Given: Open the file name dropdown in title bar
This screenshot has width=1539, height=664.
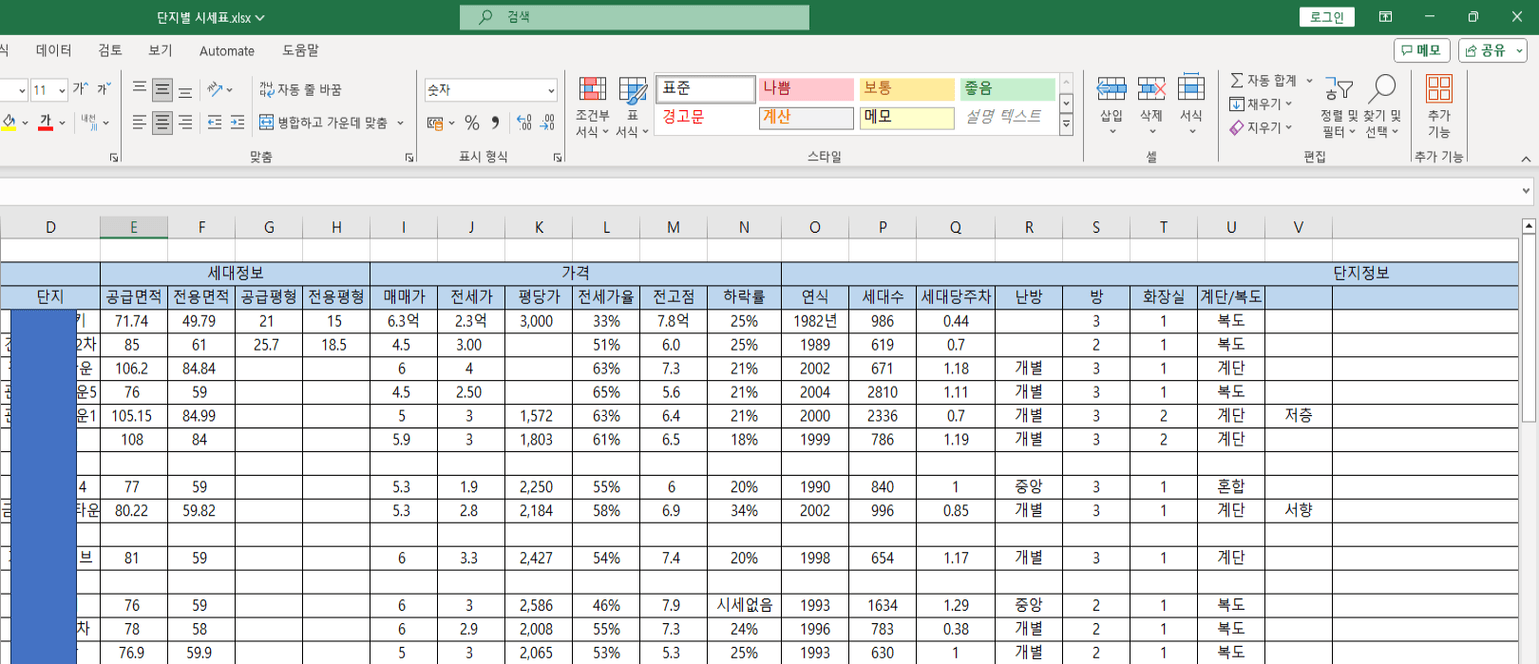Looking at the screenshot, I should (260, 17).
